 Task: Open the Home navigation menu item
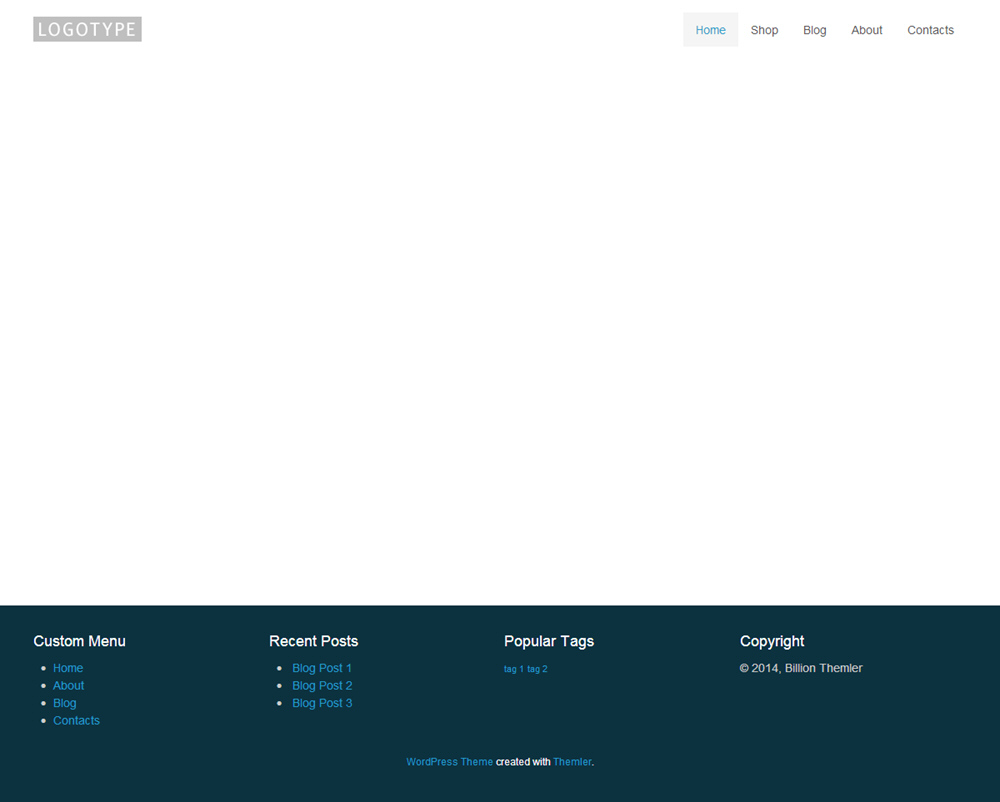710,30
